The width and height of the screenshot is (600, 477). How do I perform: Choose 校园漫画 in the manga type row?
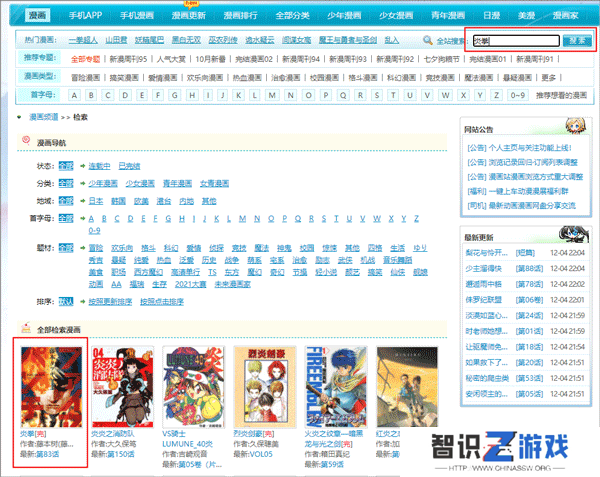[324, 78]
